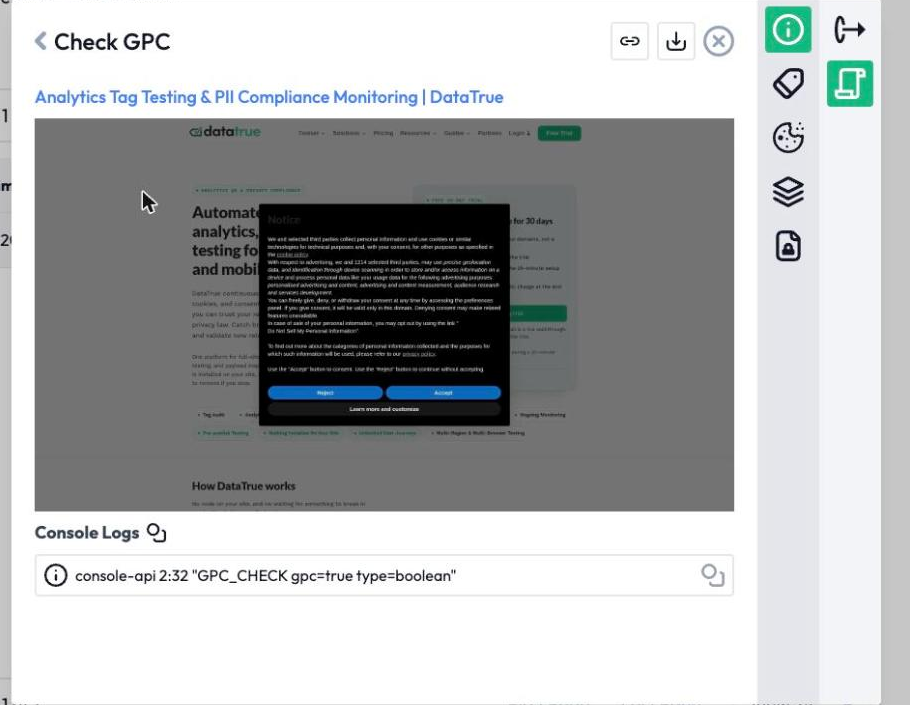Click the Check GPC title text
The image size is (910, 705).
pyautogui.click(x=112, y=42)
